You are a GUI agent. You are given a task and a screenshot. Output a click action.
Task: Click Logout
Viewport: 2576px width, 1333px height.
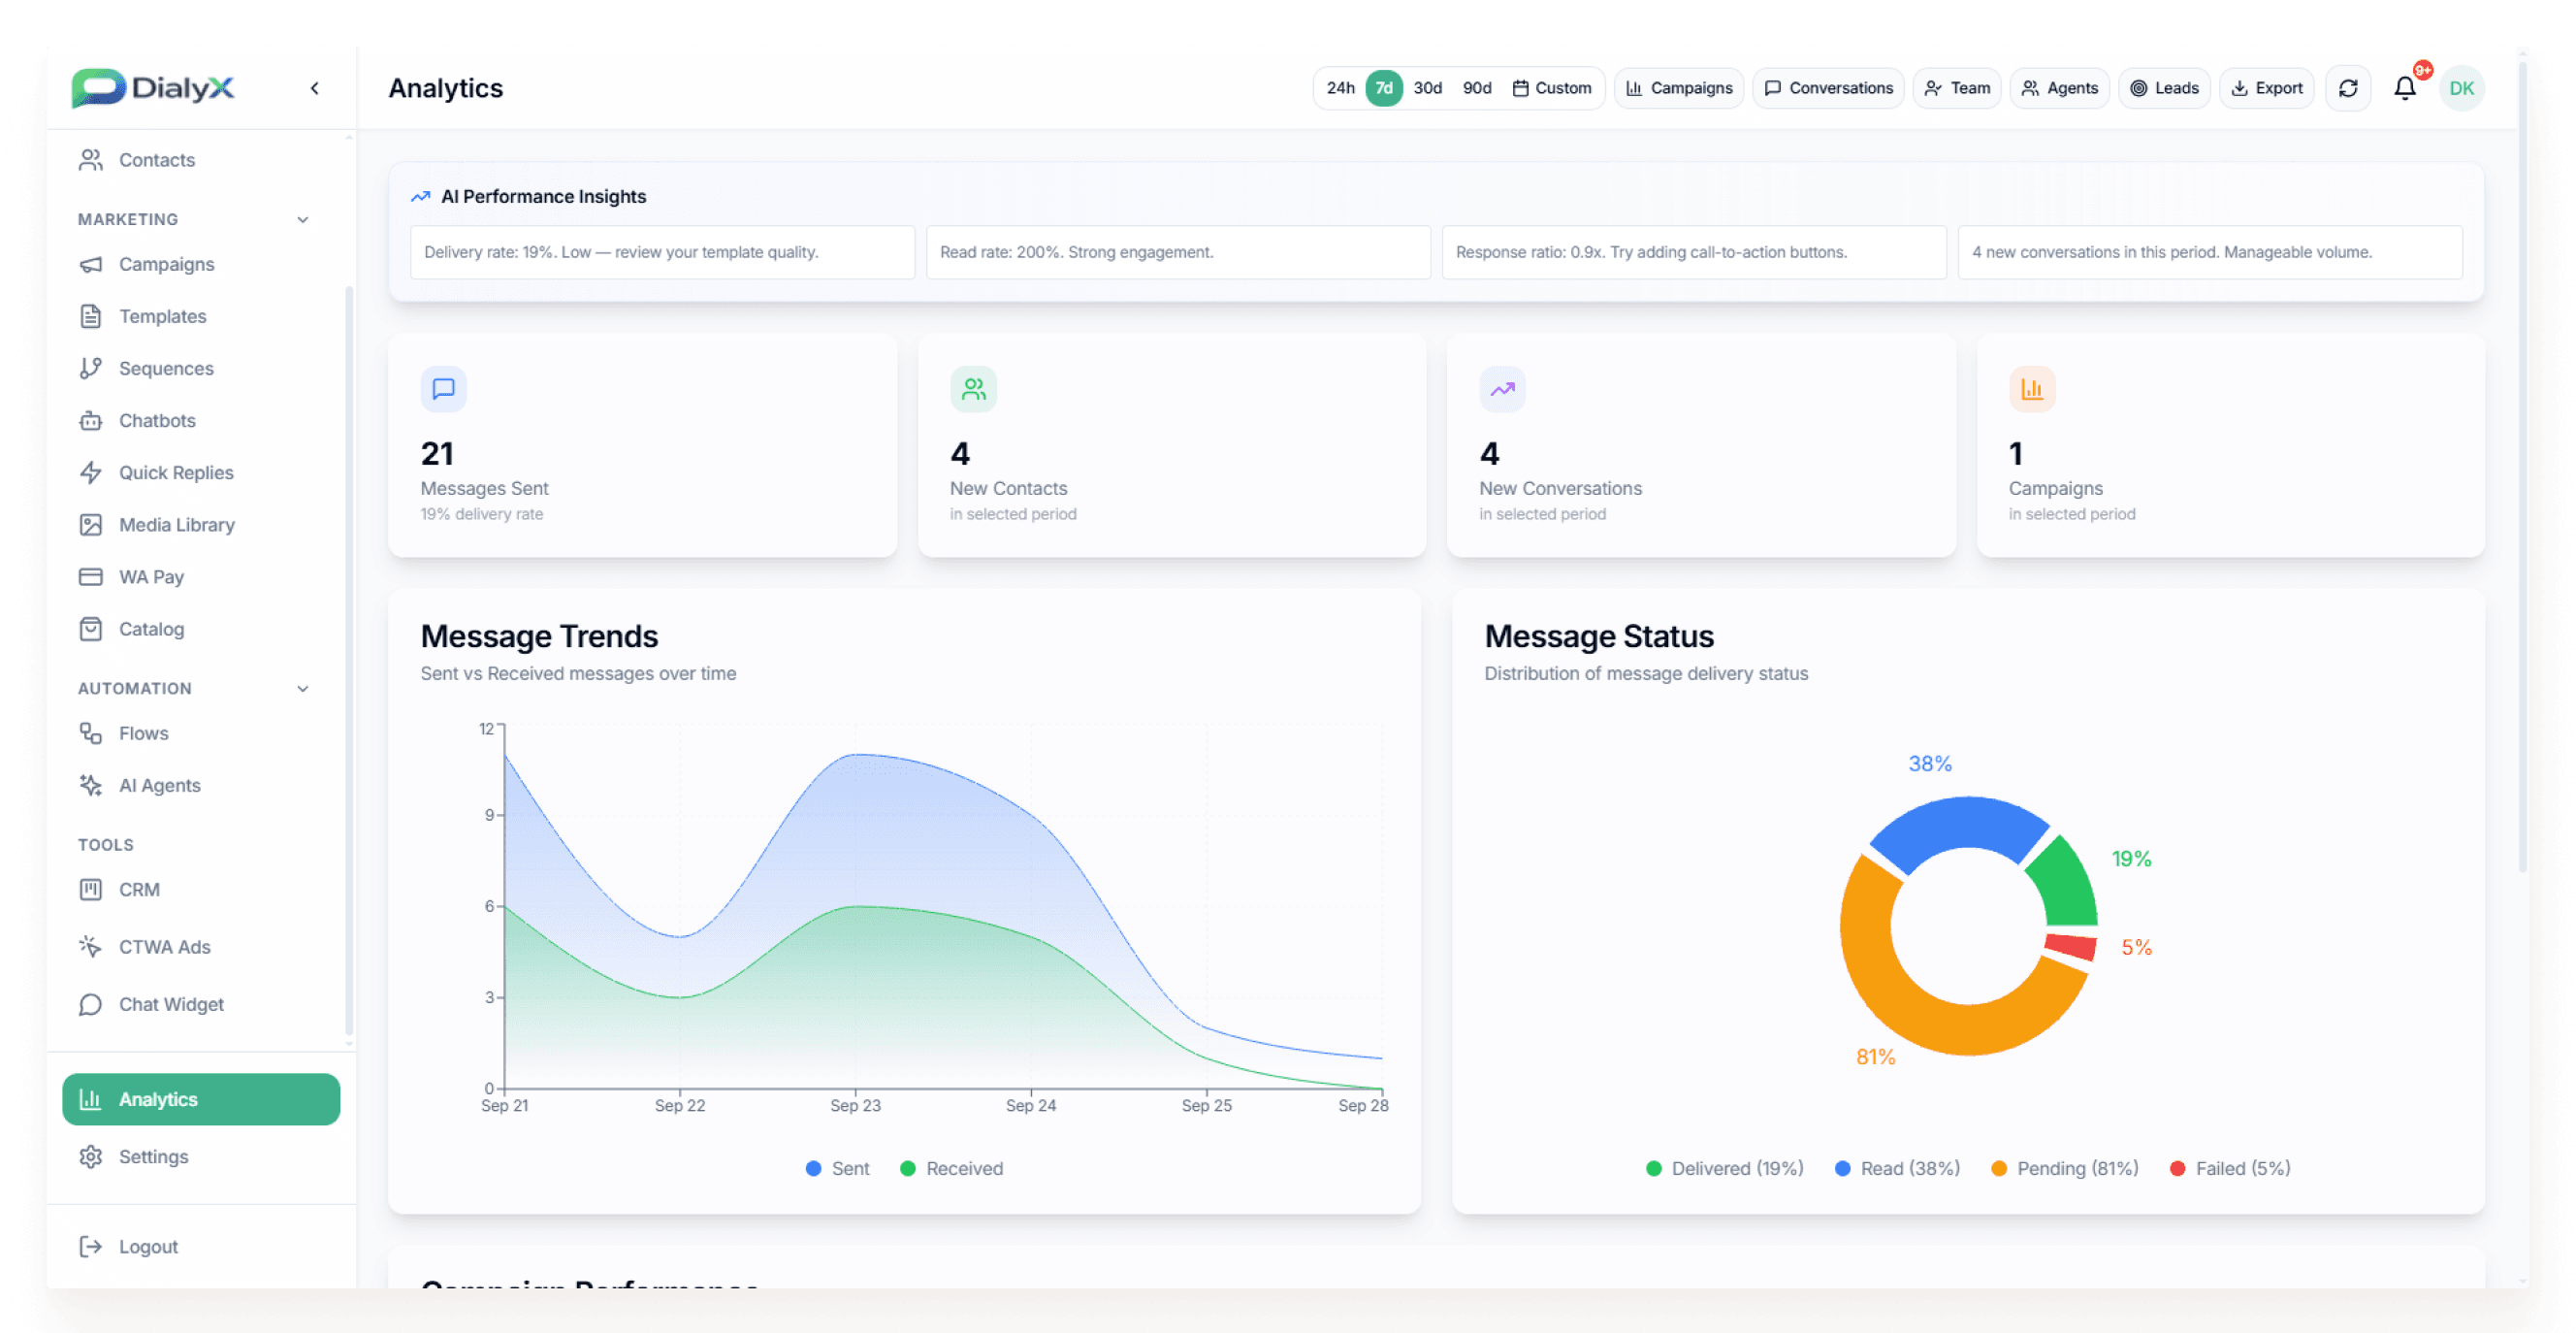coord(200,1247)
